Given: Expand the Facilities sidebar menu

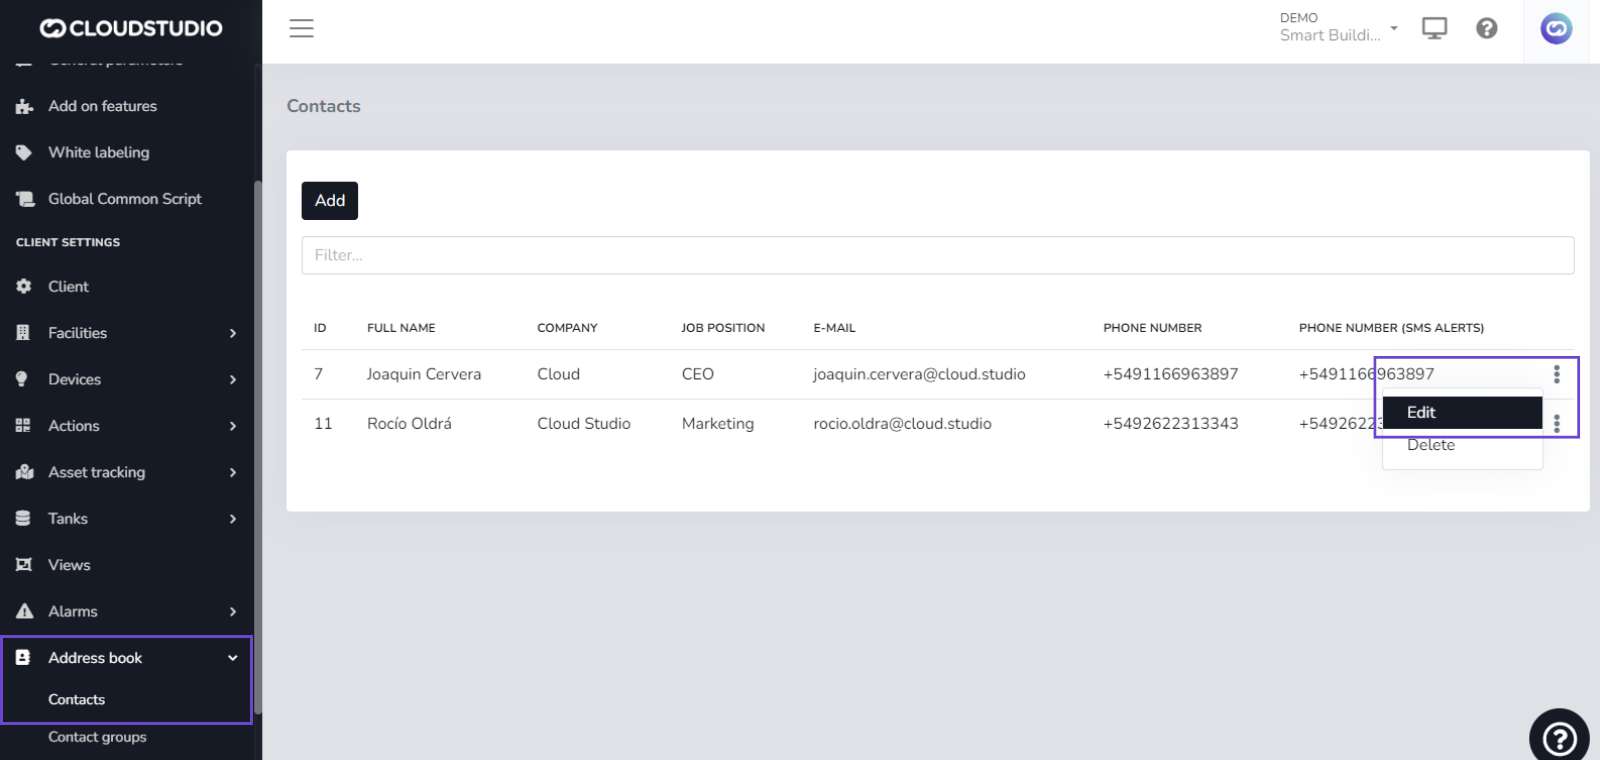Looking at the screenshot, I should pos(126,333).
